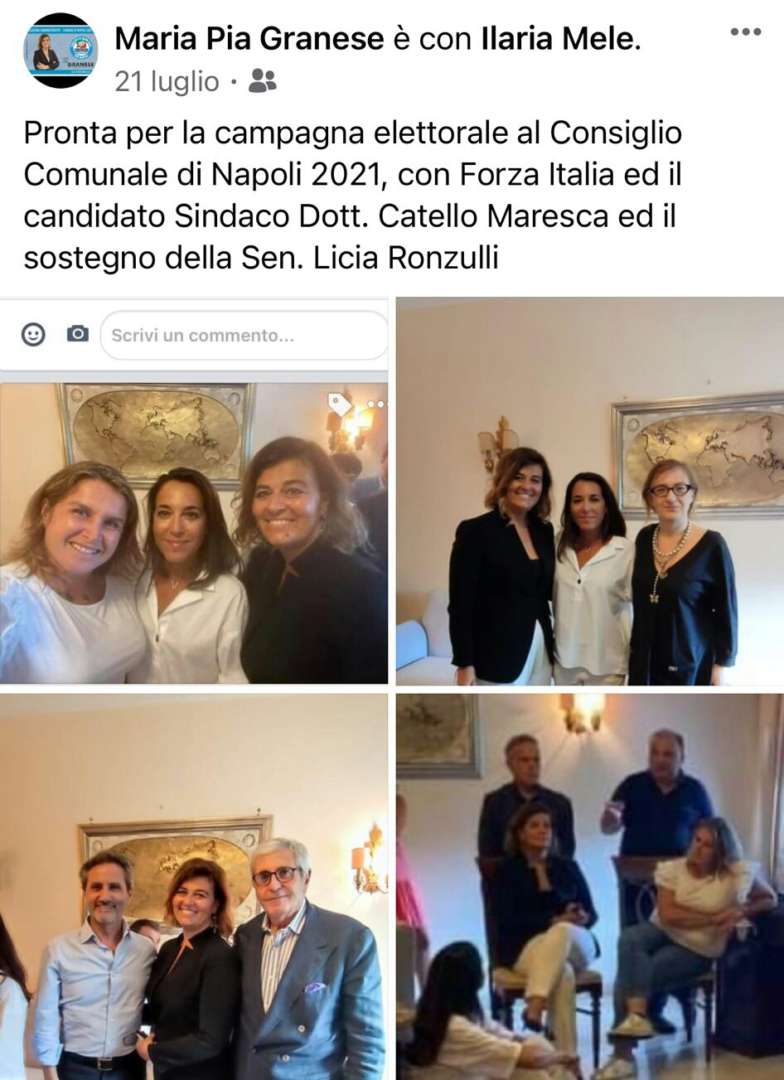Open the three-dot post options menu
The image size is (784, 1080).
pyautogui.click(x=745, y=32)
